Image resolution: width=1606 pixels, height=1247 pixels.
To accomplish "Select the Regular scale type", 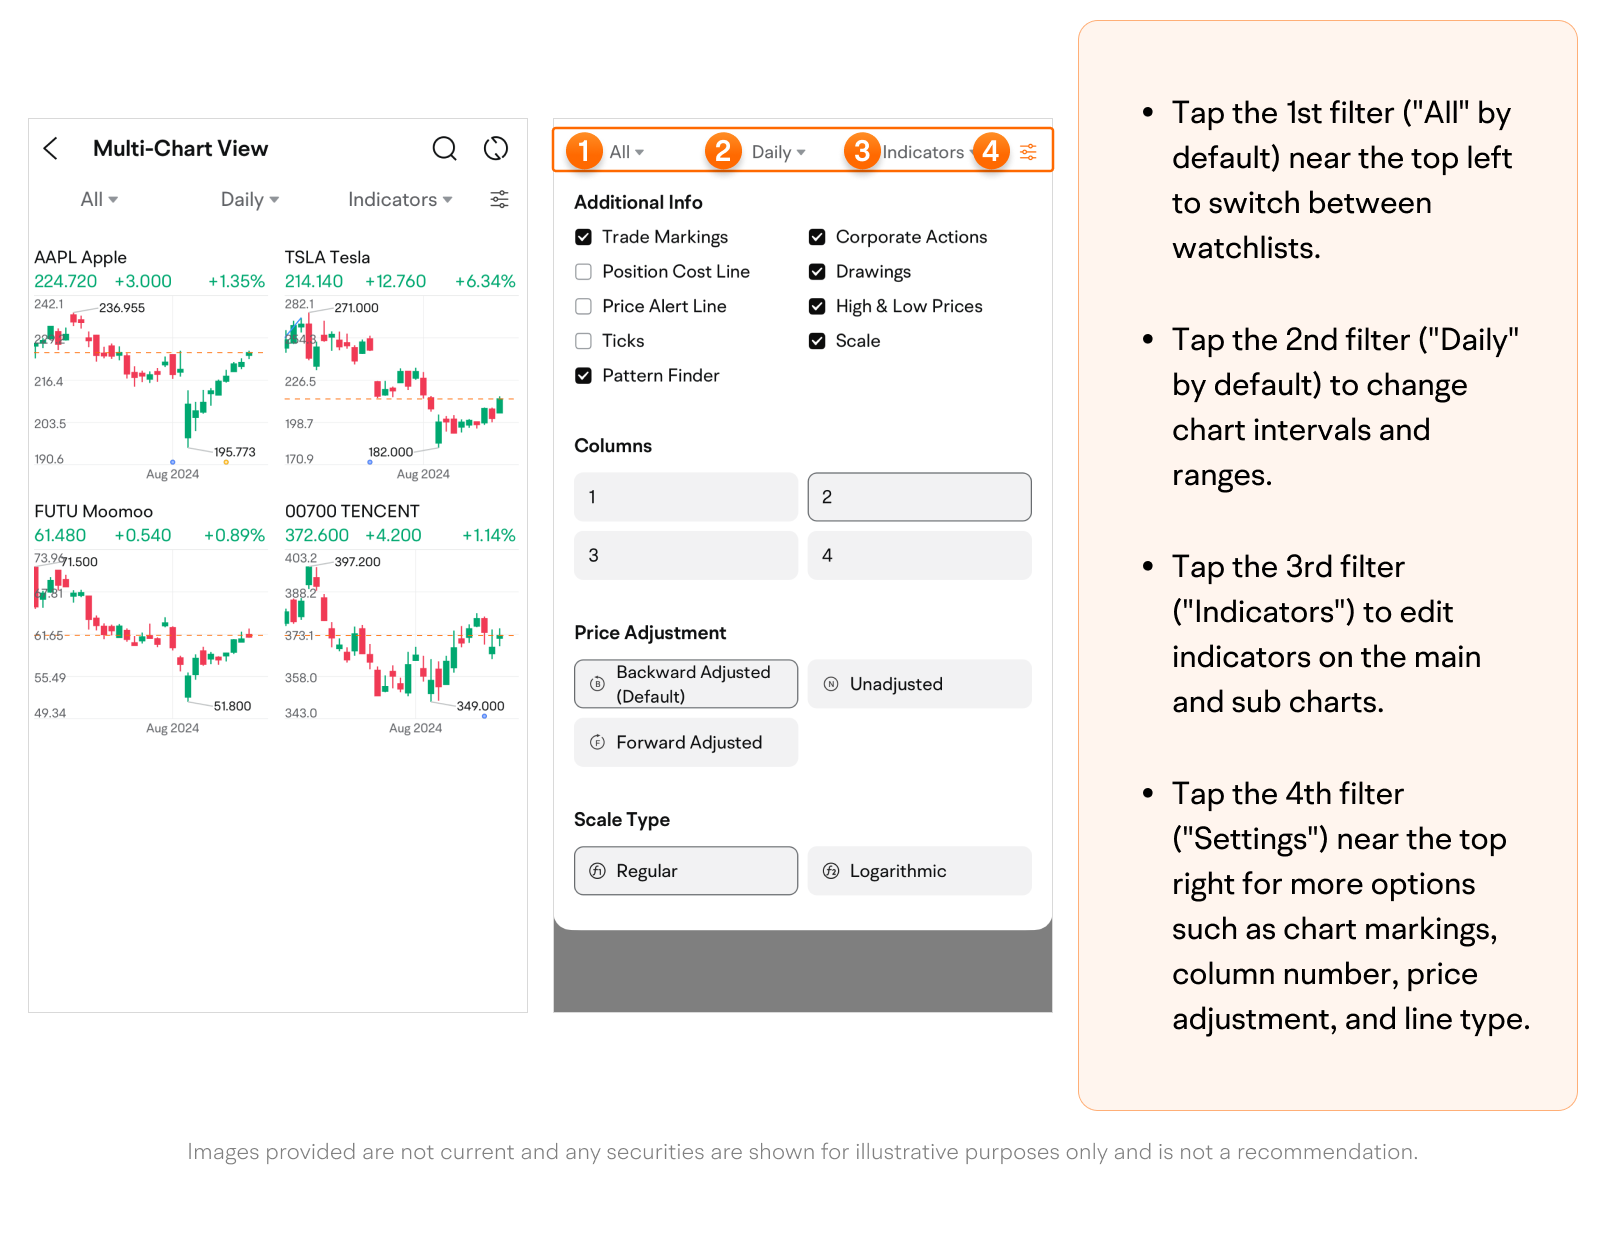I will 685,871.
